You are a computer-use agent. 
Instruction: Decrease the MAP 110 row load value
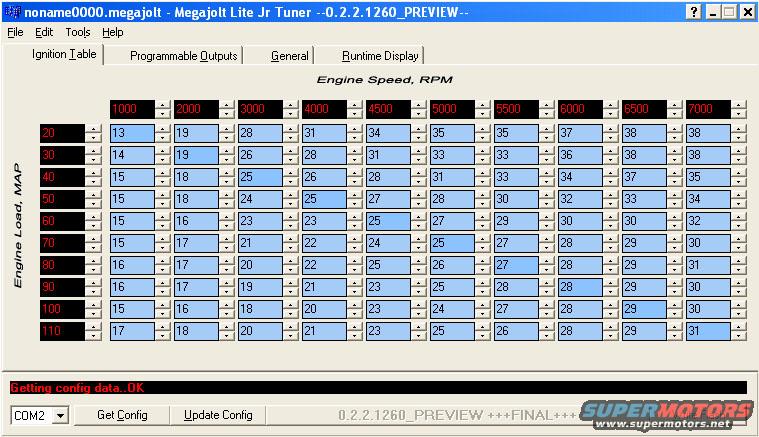click(94, 334)
